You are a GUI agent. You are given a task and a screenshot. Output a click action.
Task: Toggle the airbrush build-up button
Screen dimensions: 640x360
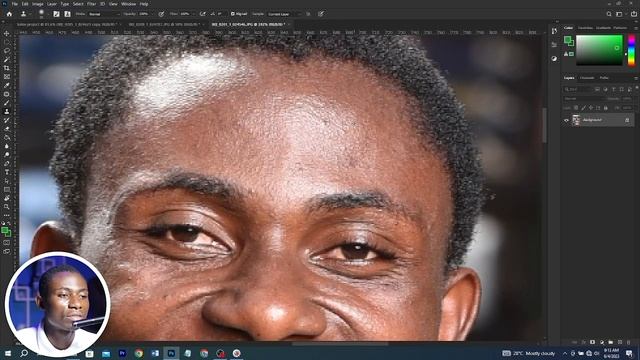202,14
